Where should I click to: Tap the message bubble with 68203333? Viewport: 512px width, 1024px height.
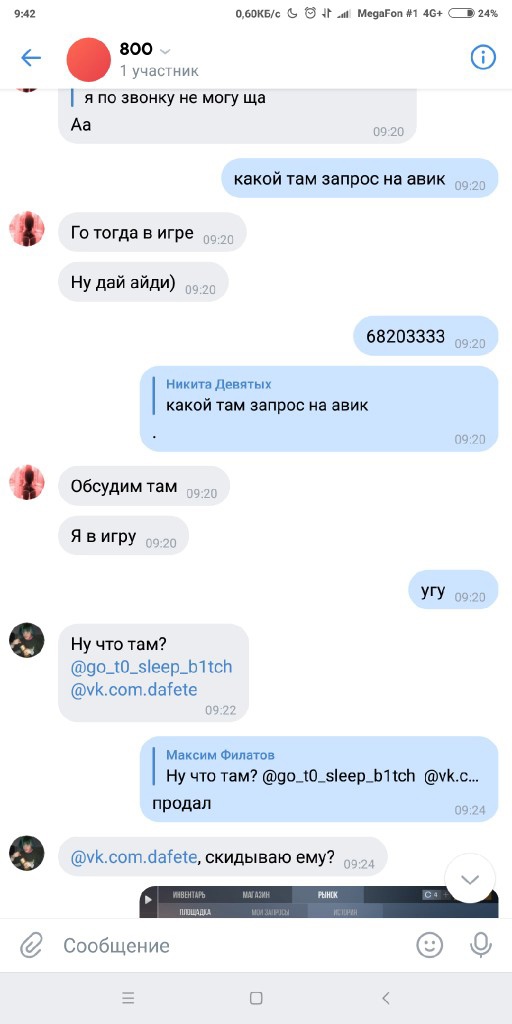click(426, 336)
